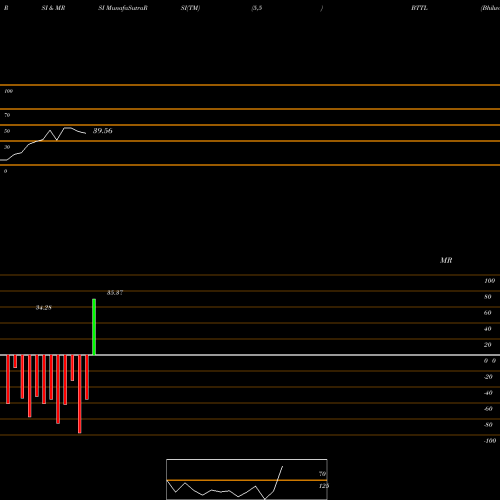Click the 30 level label on RSI axis
This screenshot has height=500, width=500.
pyautogui.click(x=7, y=147)
